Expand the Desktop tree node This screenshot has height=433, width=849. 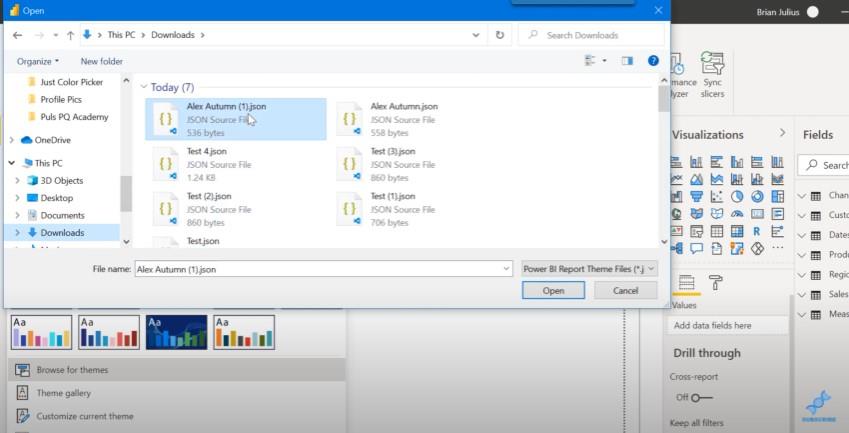(17, 198)
